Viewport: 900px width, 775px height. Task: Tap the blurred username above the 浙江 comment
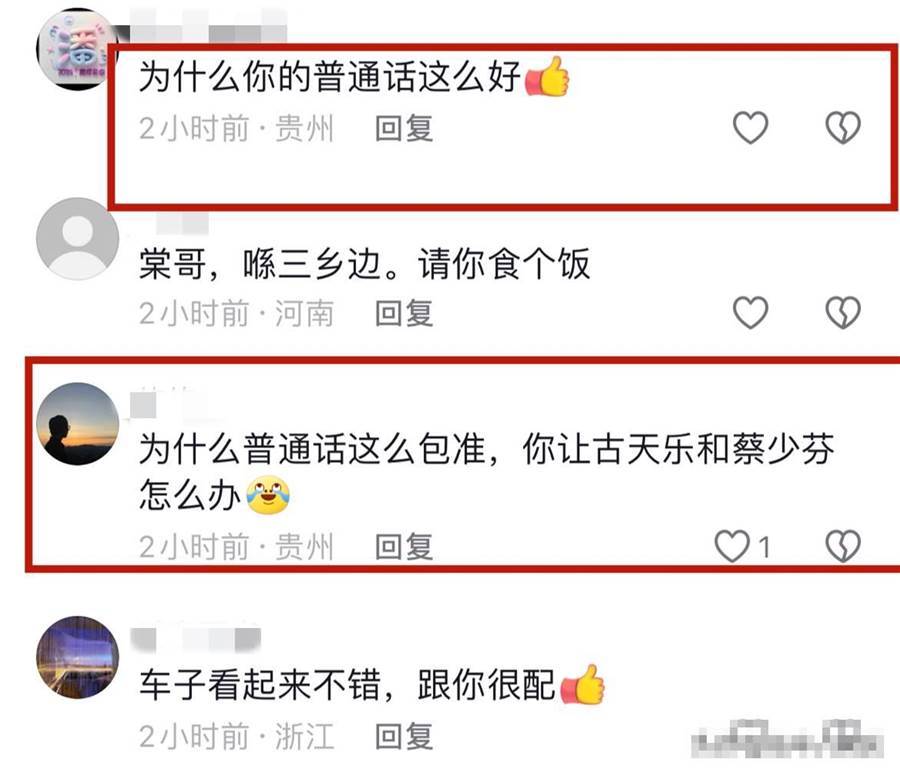click(x=196, y=639)
